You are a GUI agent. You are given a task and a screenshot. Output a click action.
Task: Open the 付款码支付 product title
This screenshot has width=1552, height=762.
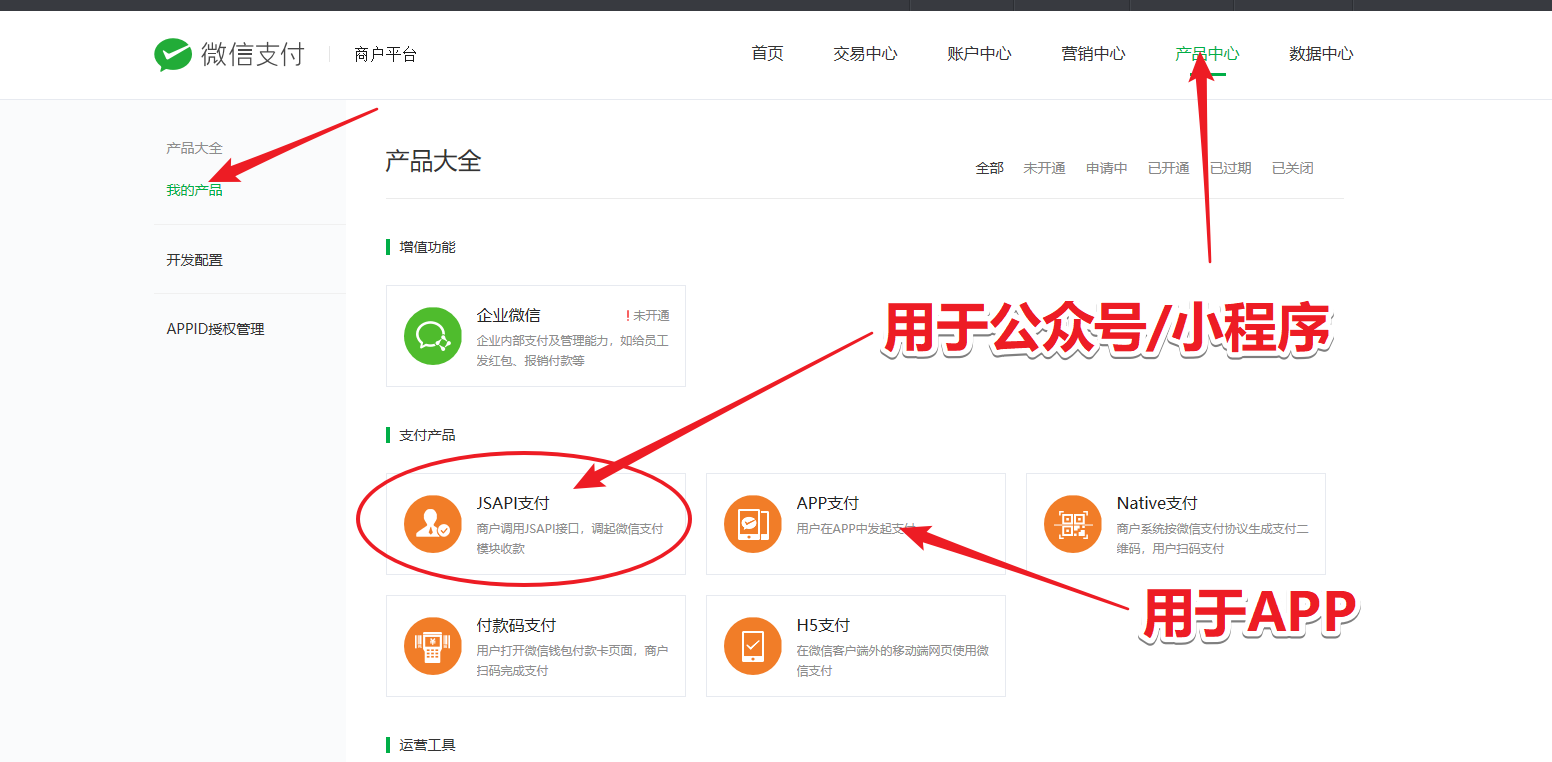pos(516,625)
